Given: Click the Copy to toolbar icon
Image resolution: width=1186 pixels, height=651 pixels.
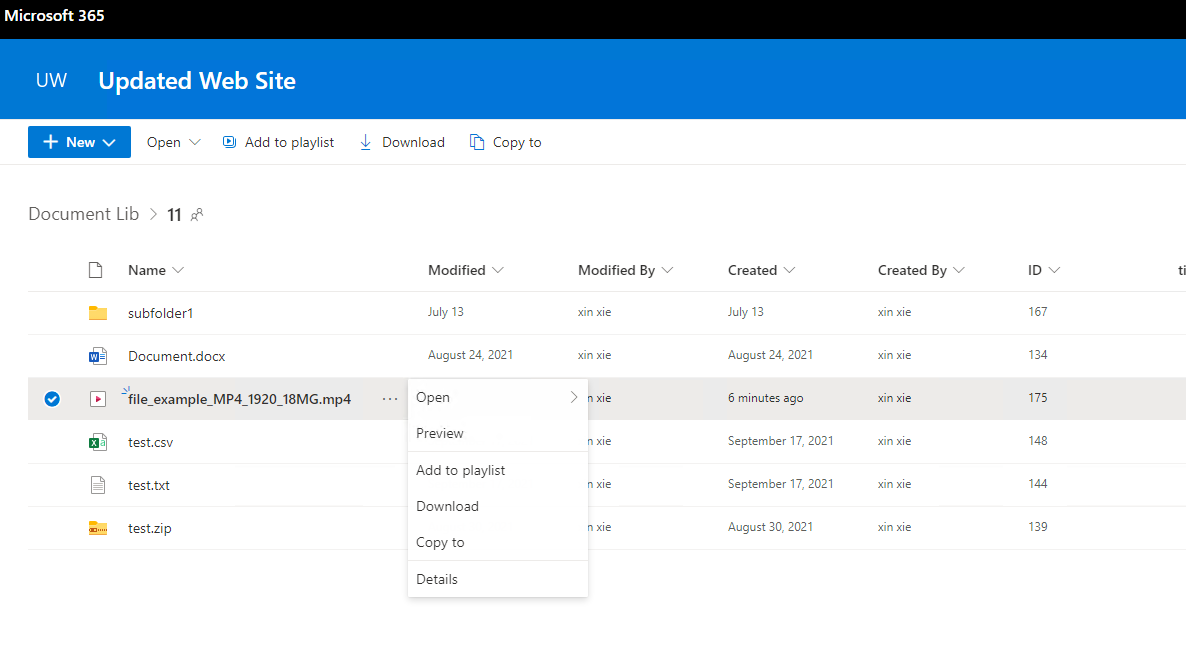Looking at the screenshot, I should tap(477, 141).
